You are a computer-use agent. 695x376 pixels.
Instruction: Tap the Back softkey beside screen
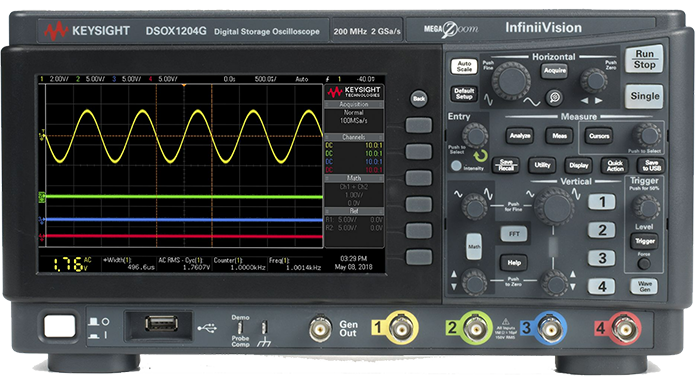[x=419, y=98]
